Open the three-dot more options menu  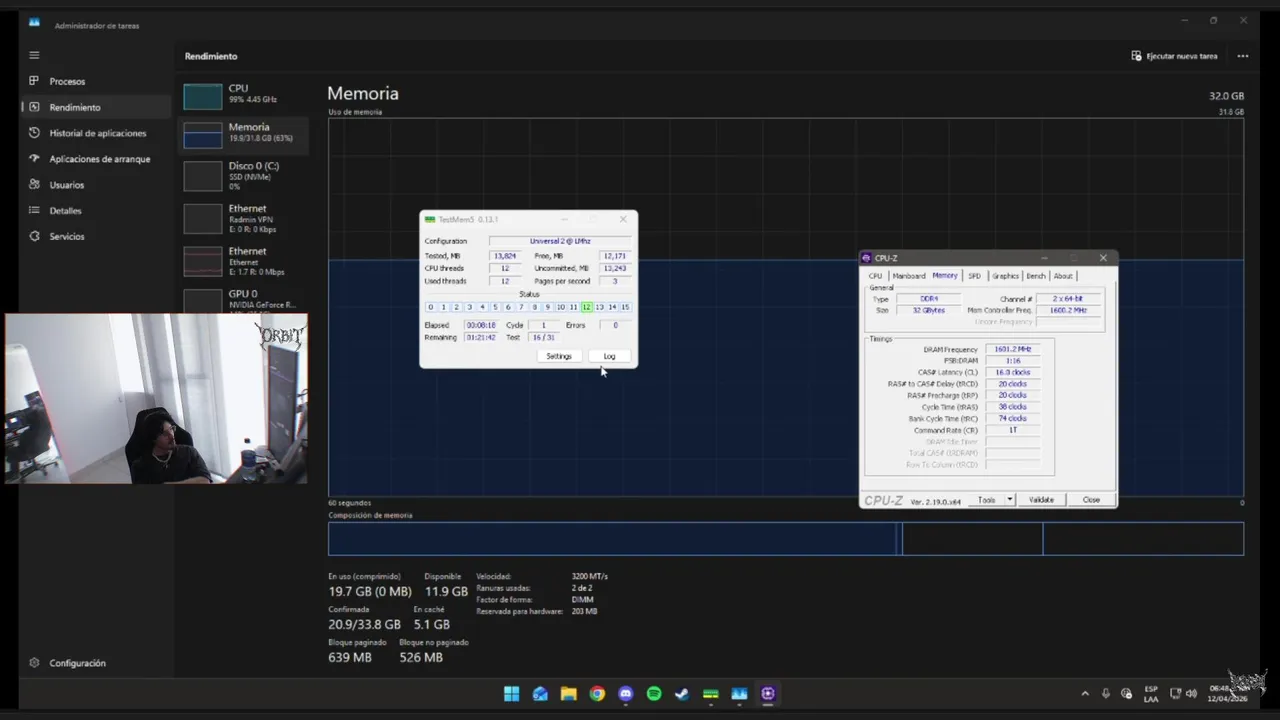[1243, 56]
